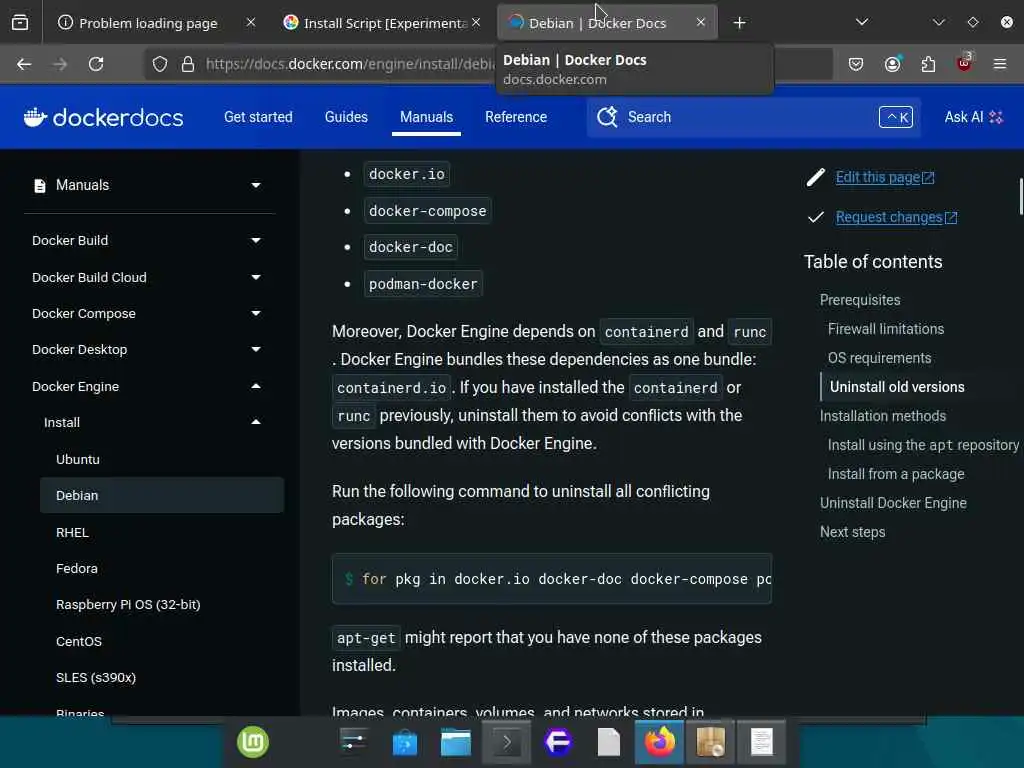Click the uBlock Origin extension icon
The height and width of the screenshot is (768, 1024).
coord(964,63)
